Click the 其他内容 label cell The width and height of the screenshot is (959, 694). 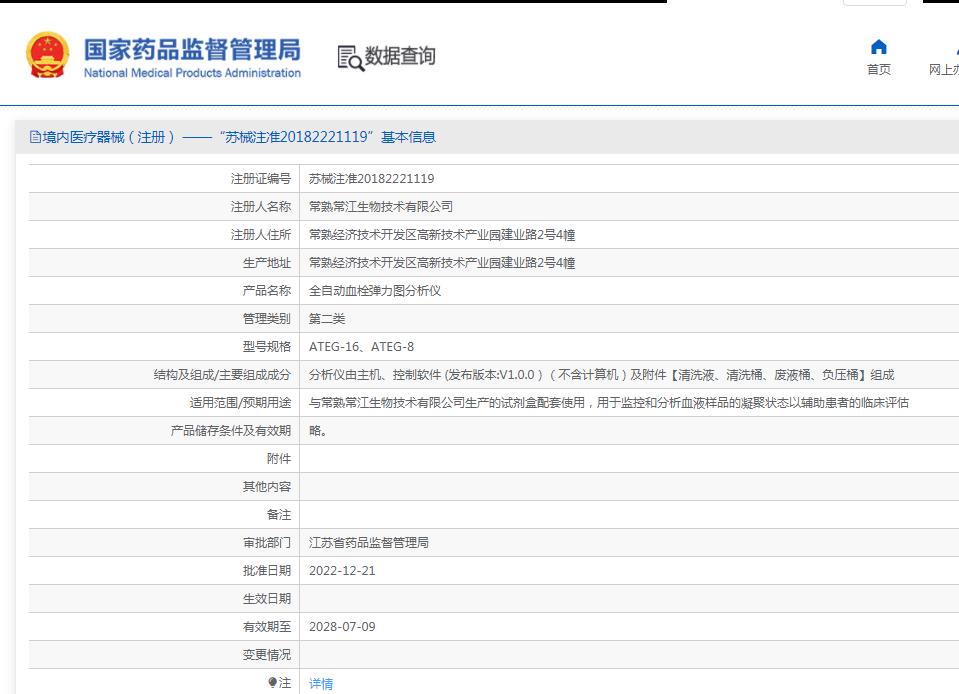pos(164,487)
